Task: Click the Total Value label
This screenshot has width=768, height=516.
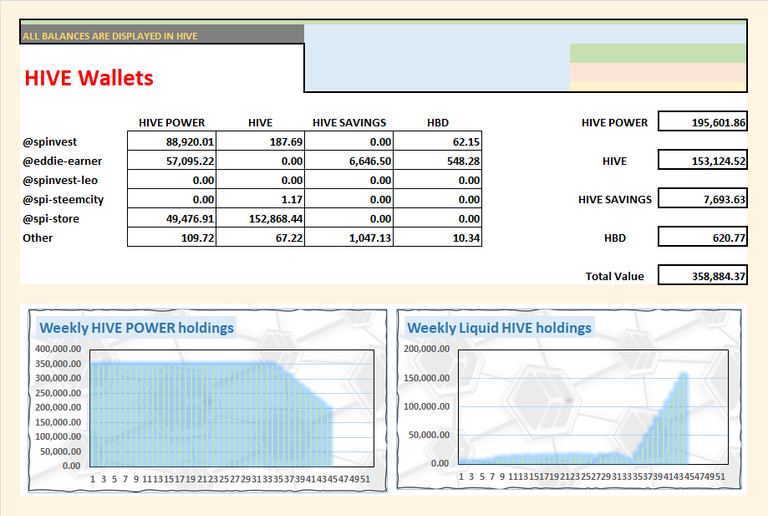Action: 615,276
